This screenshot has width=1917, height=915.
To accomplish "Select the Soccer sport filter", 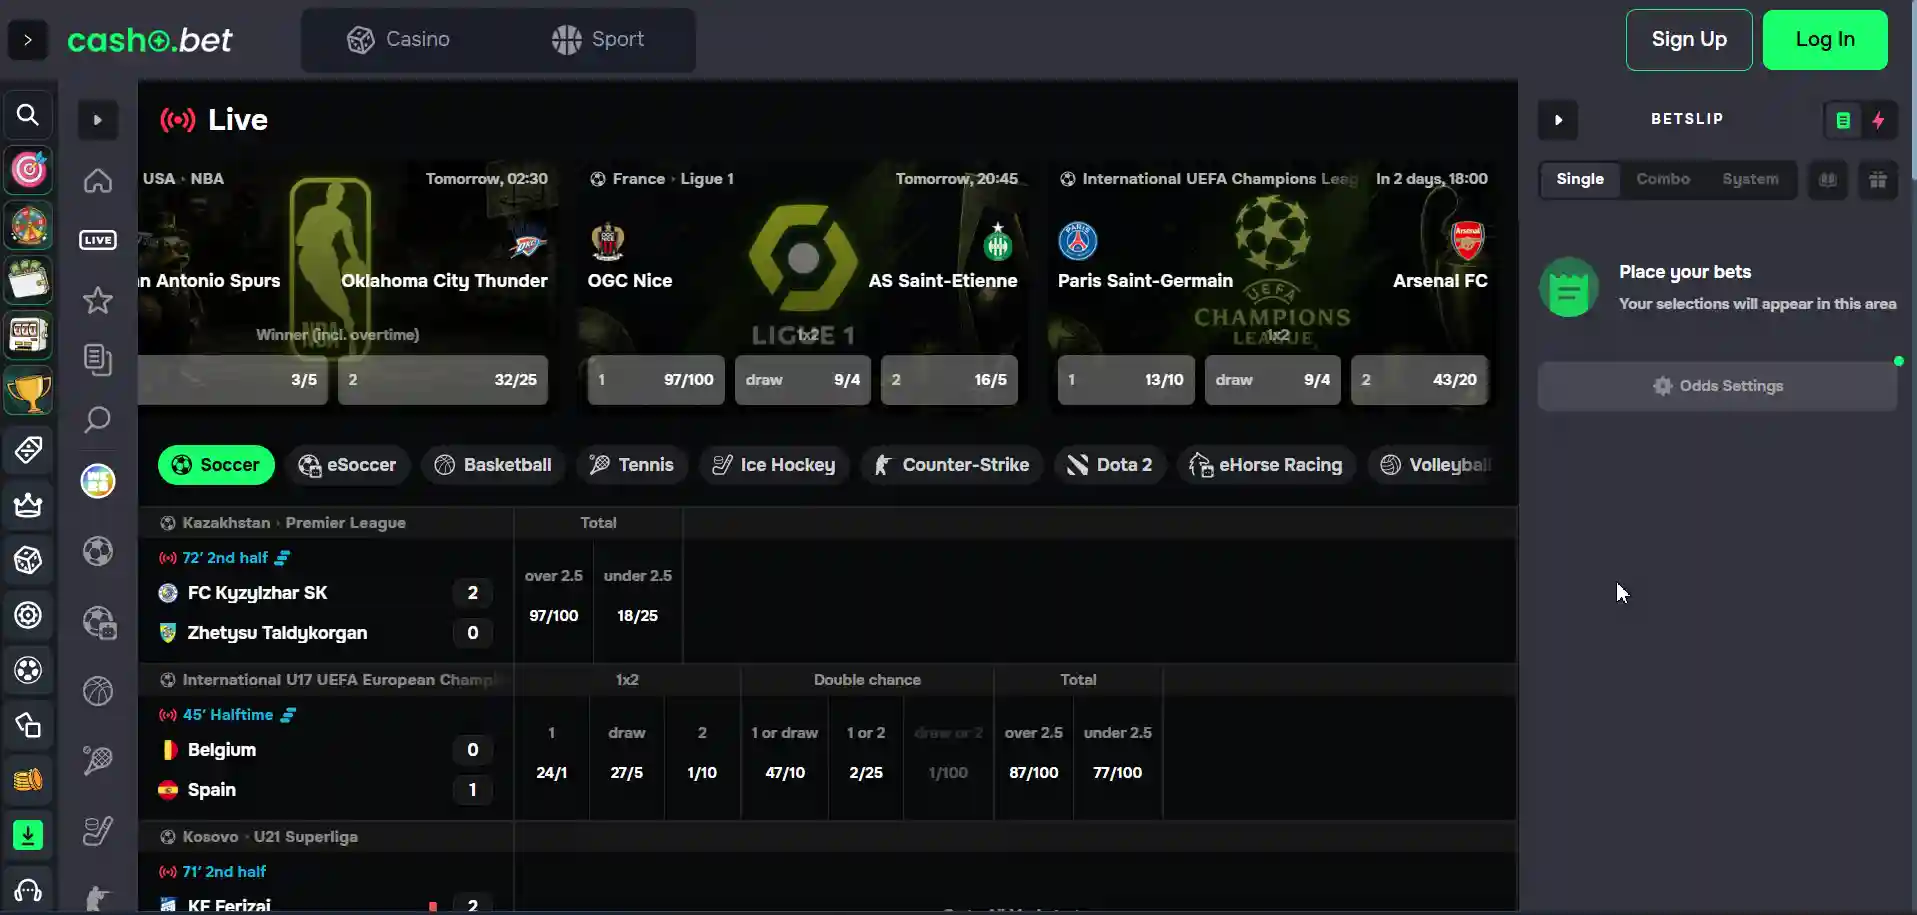I will click(x=216, y=465).
